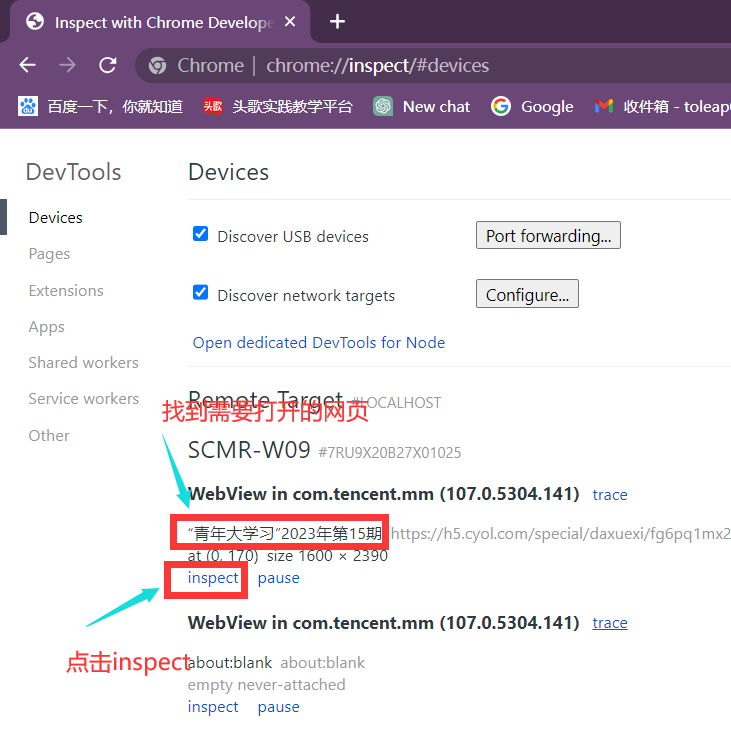Click the first WebView in com.tencent.mm heading
The image size is (731, 745).
coord(384,494)
